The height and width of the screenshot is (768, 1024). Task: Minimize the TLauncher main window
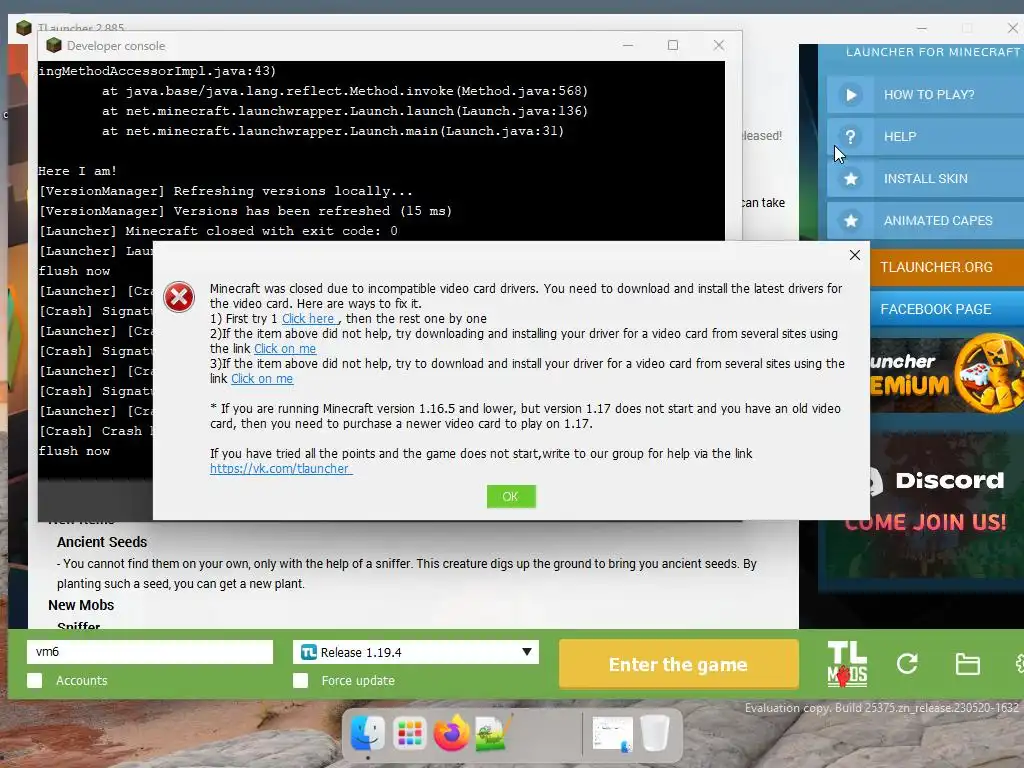click(x=921, y=28)
